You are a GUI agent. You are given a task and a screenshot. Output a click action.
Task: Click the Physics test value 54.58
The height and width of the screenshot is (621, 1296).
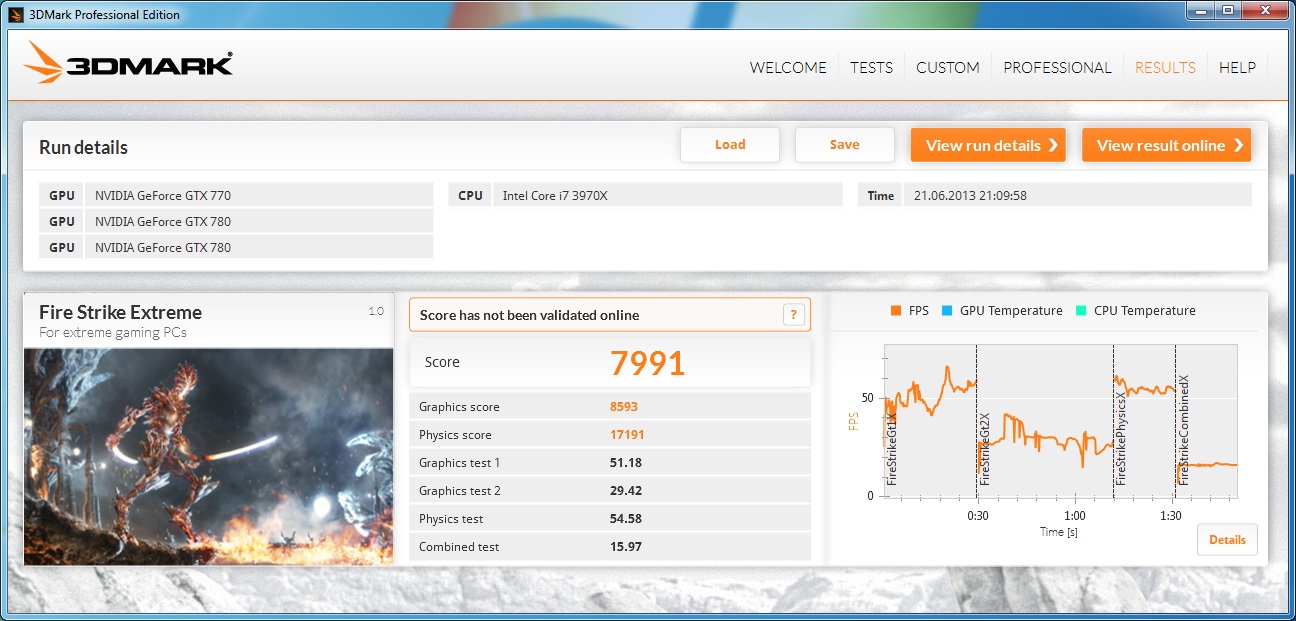626,519
